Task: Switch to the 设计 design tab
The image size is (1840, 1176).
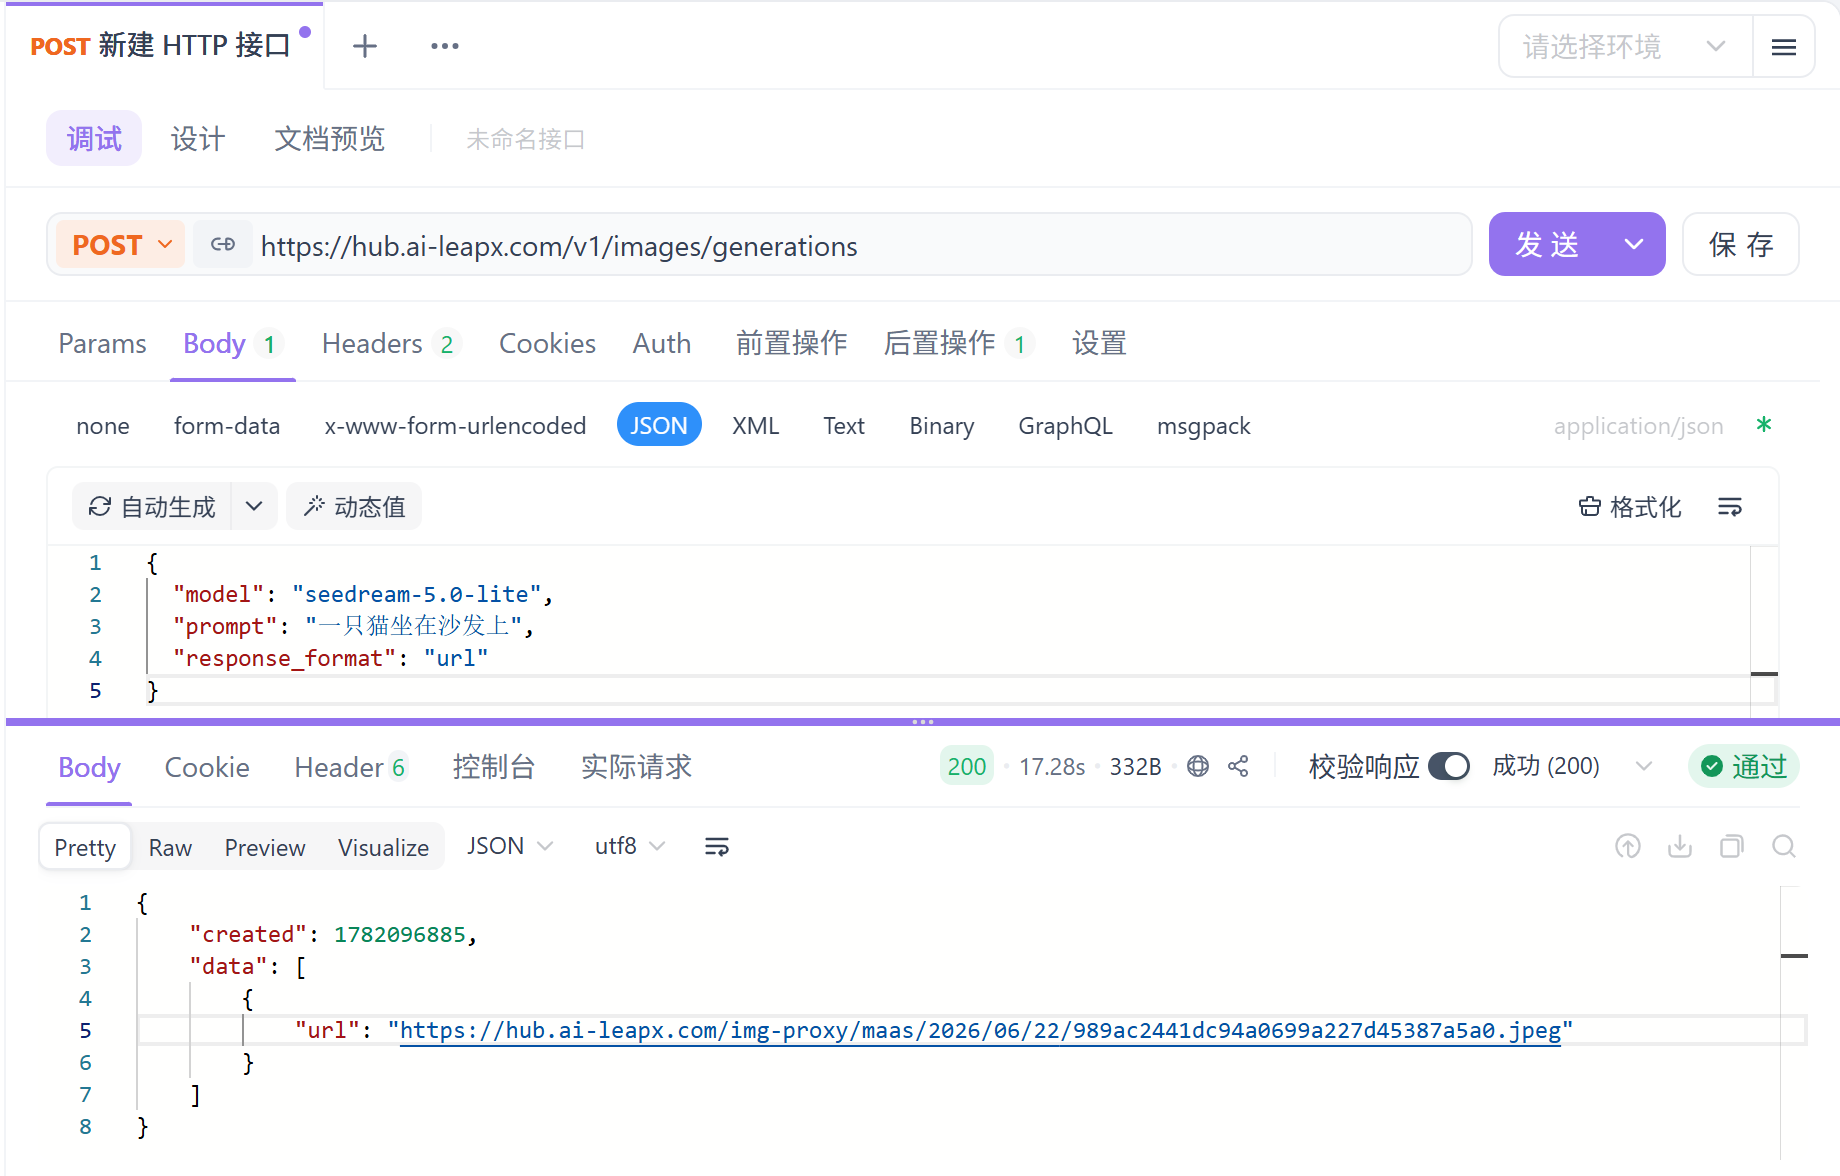Action: click(x=198, y=139)
